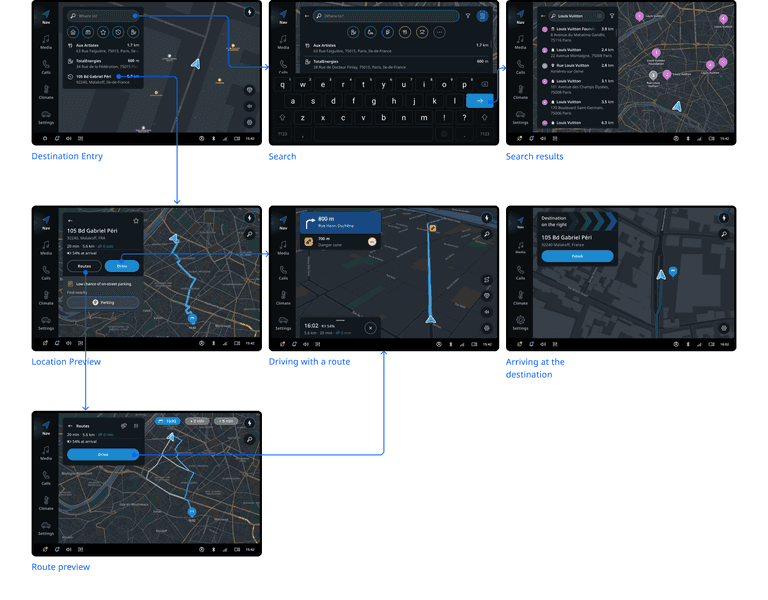768x600 pixels.
Task: Toggle the favorite star in Location Preview
Action: coord(136,220)
